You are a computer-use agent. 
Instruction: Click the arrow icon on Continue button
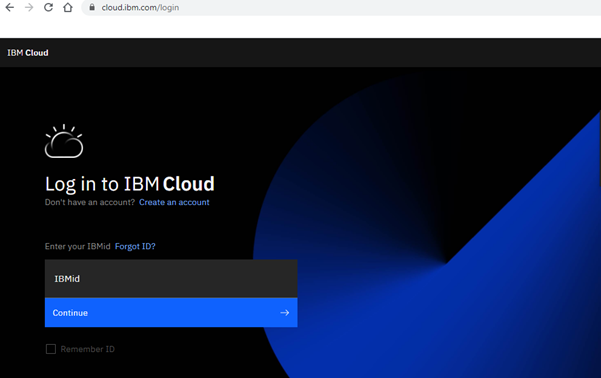pyautogui.click(x=284, y=313)
